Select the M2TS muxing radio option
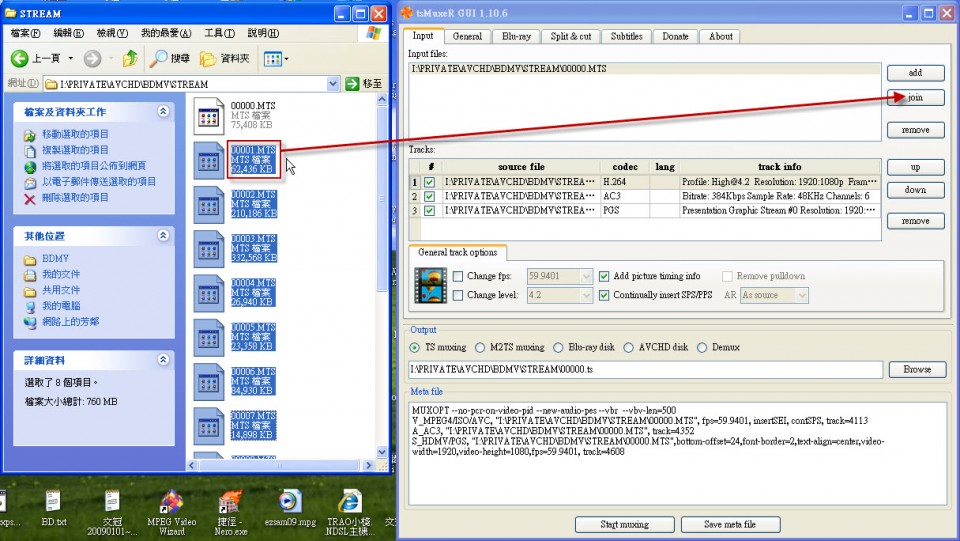This screenshot has width=960, height=541. [x=480, y=347]
